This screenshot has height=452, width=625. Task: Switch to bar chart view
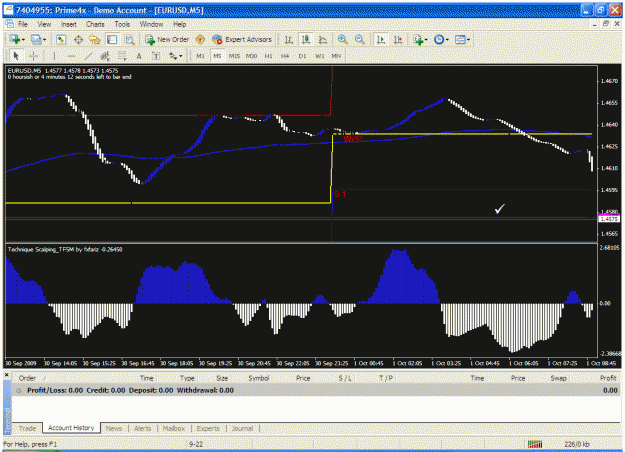pos(289,39)
